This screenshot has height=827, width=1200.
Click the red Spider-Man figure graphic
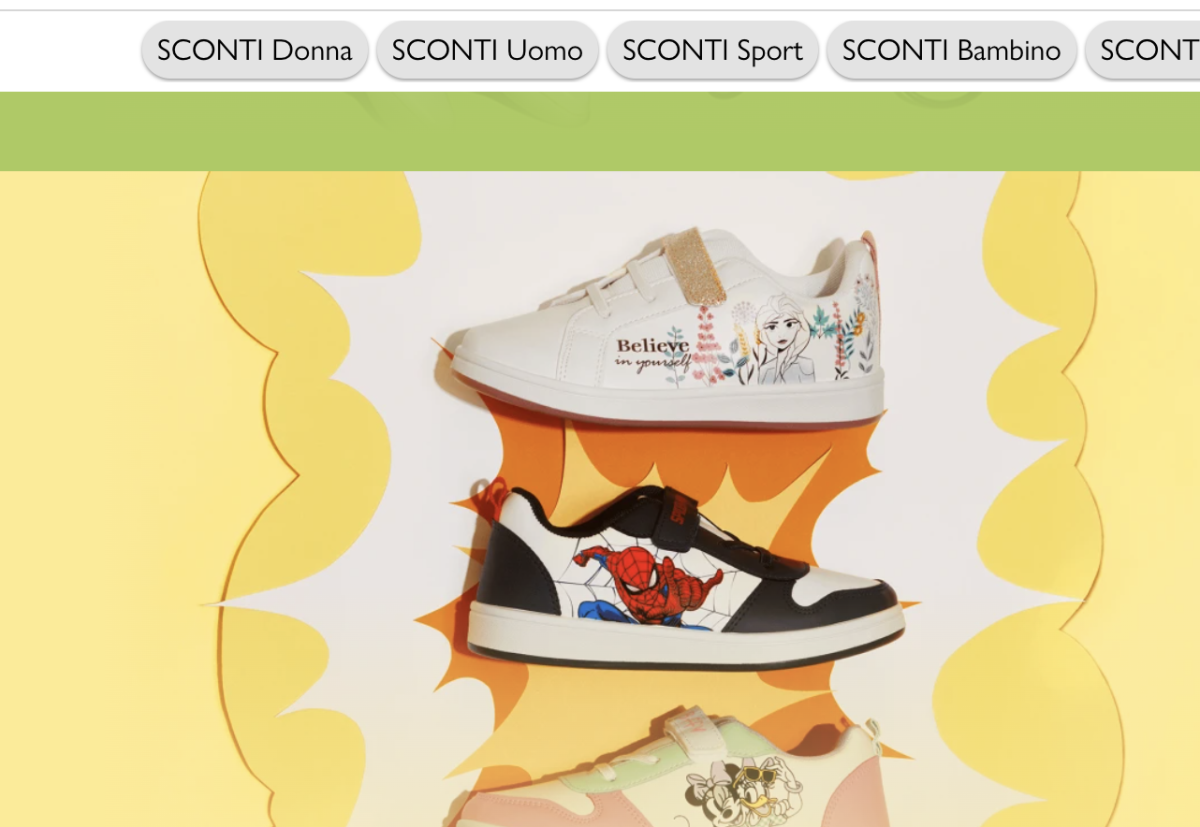click(x=650, y=584)
